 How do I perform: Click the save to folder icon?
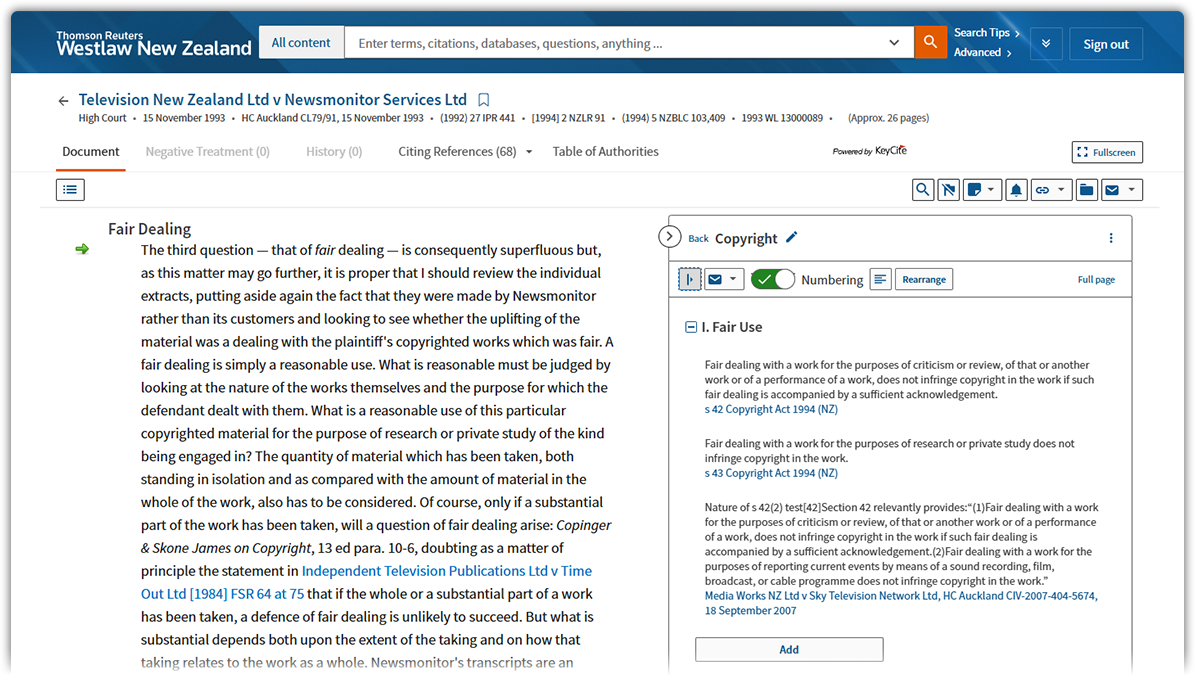(x=1086, y=190)
